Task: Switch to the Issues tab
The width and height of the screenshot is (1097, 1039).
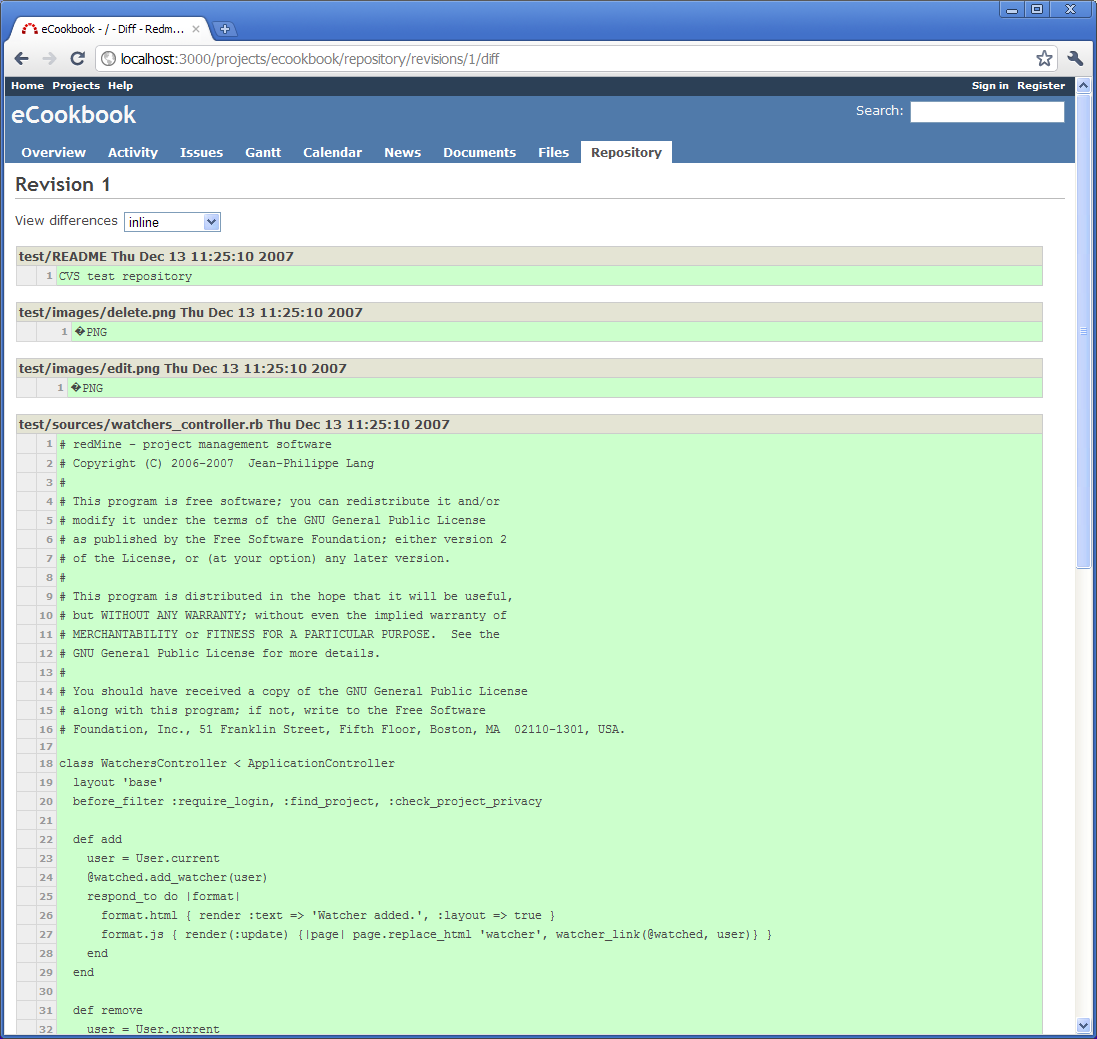Action: pyautogui.click(x=201, y=153)
